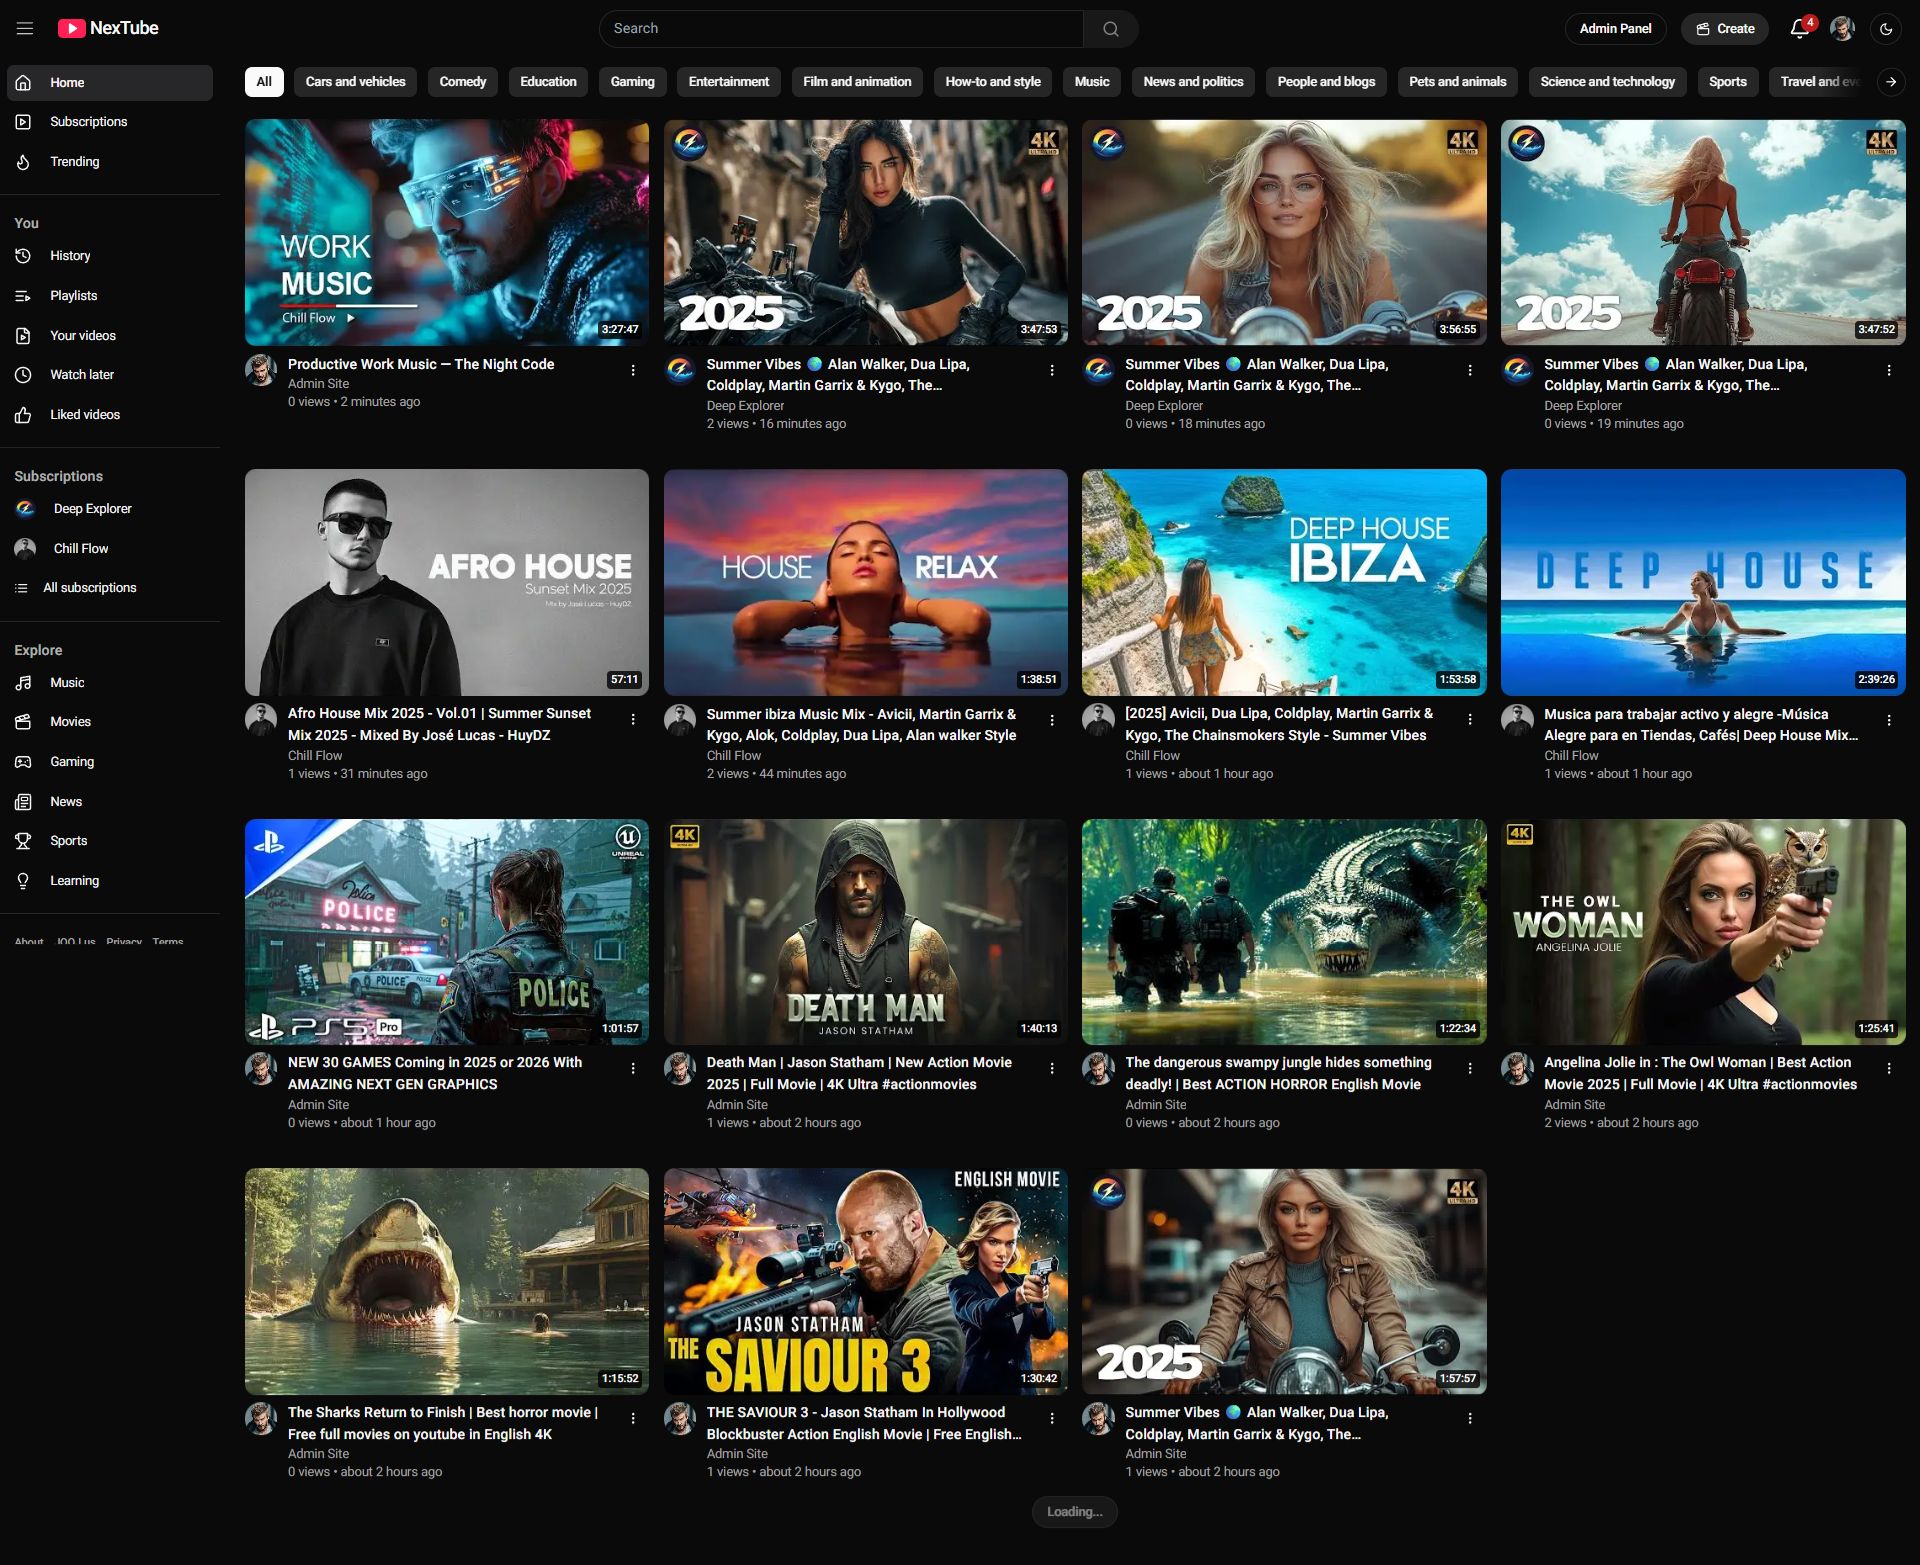Click the Create button
The image size is (1920, 1565).
pyautogui.click(x=1725, y=29)
